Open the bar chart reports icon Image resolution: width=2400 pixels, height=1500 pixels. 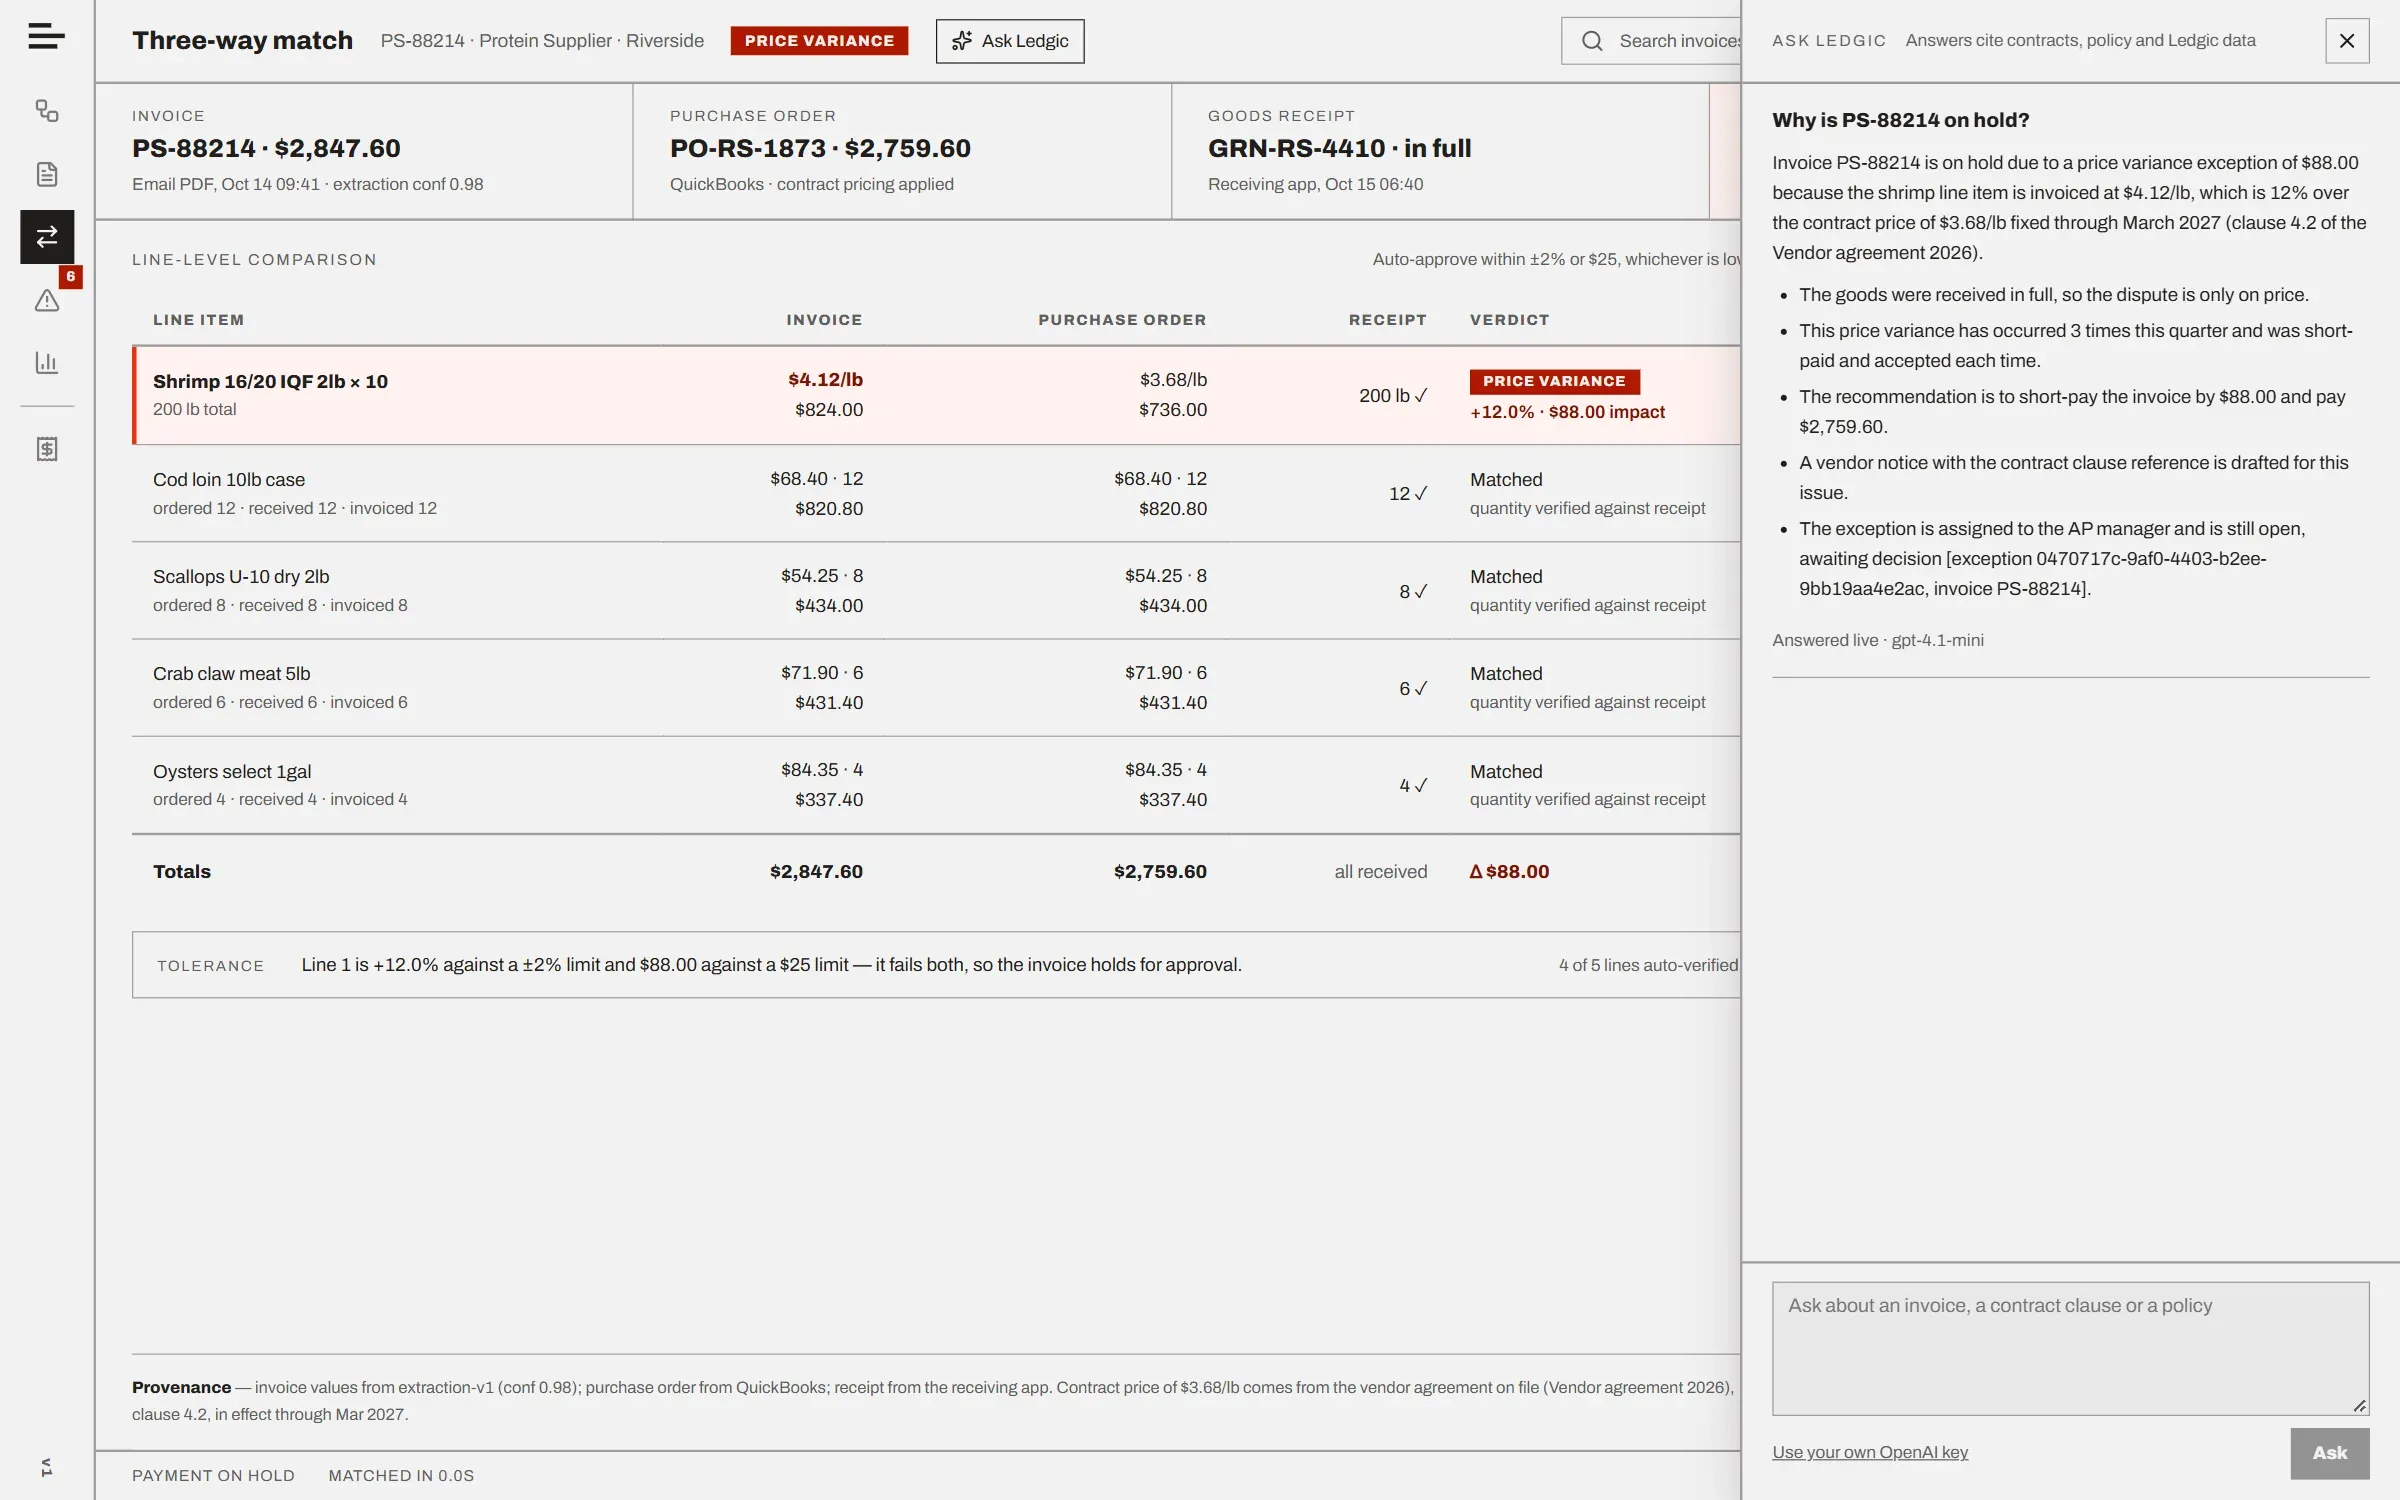[47, 362]
